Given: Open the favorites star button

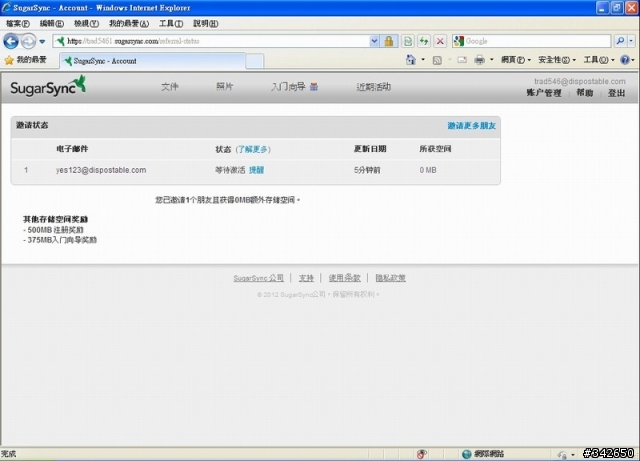Looking at the screenshot, I should [25, 60].
